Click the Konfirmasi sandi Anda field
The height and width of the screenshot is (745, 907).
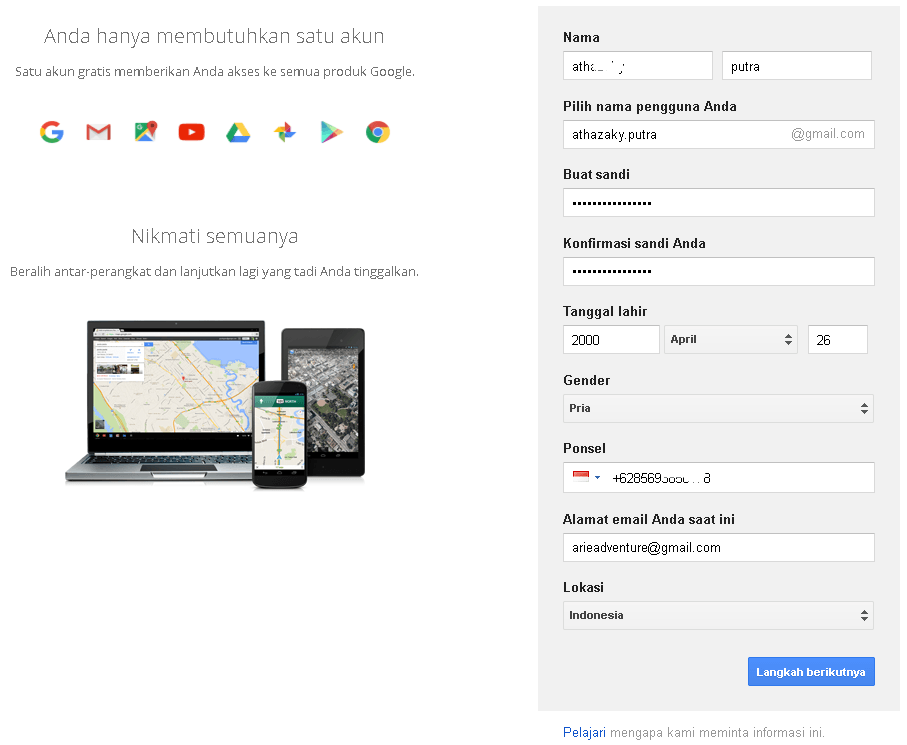click(718, 271)
